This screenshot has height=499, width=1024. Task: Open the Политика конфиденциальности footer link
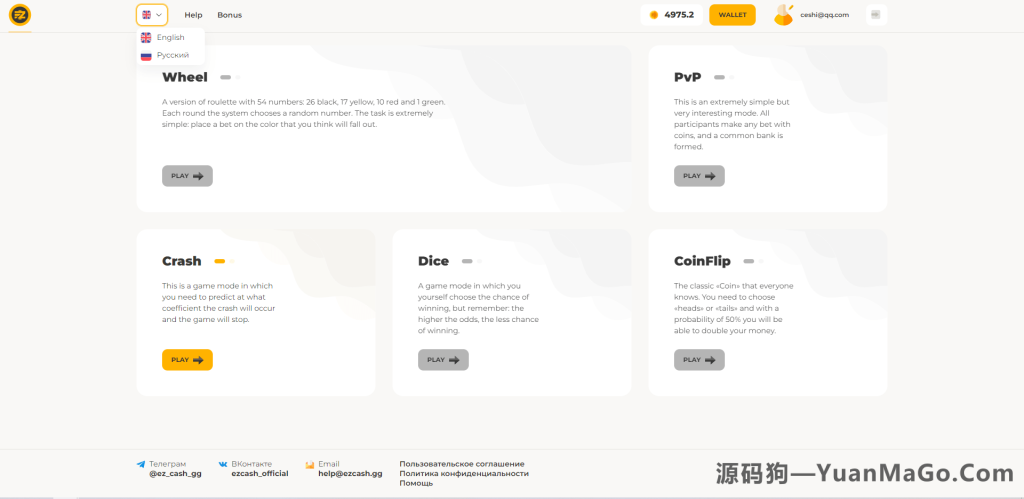coord(463,474)
